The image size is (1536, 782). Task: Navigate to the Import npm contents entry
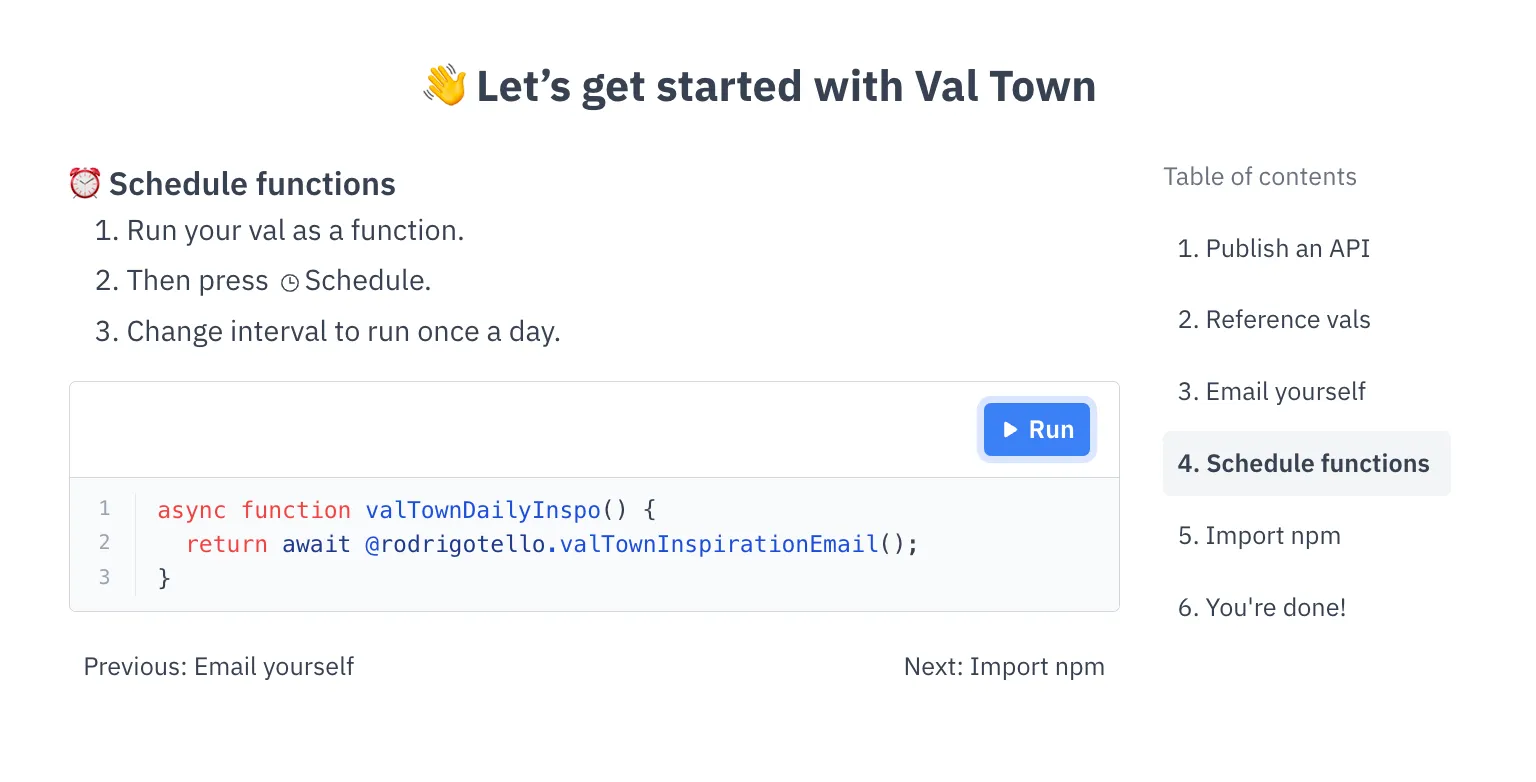point(1259,536)
